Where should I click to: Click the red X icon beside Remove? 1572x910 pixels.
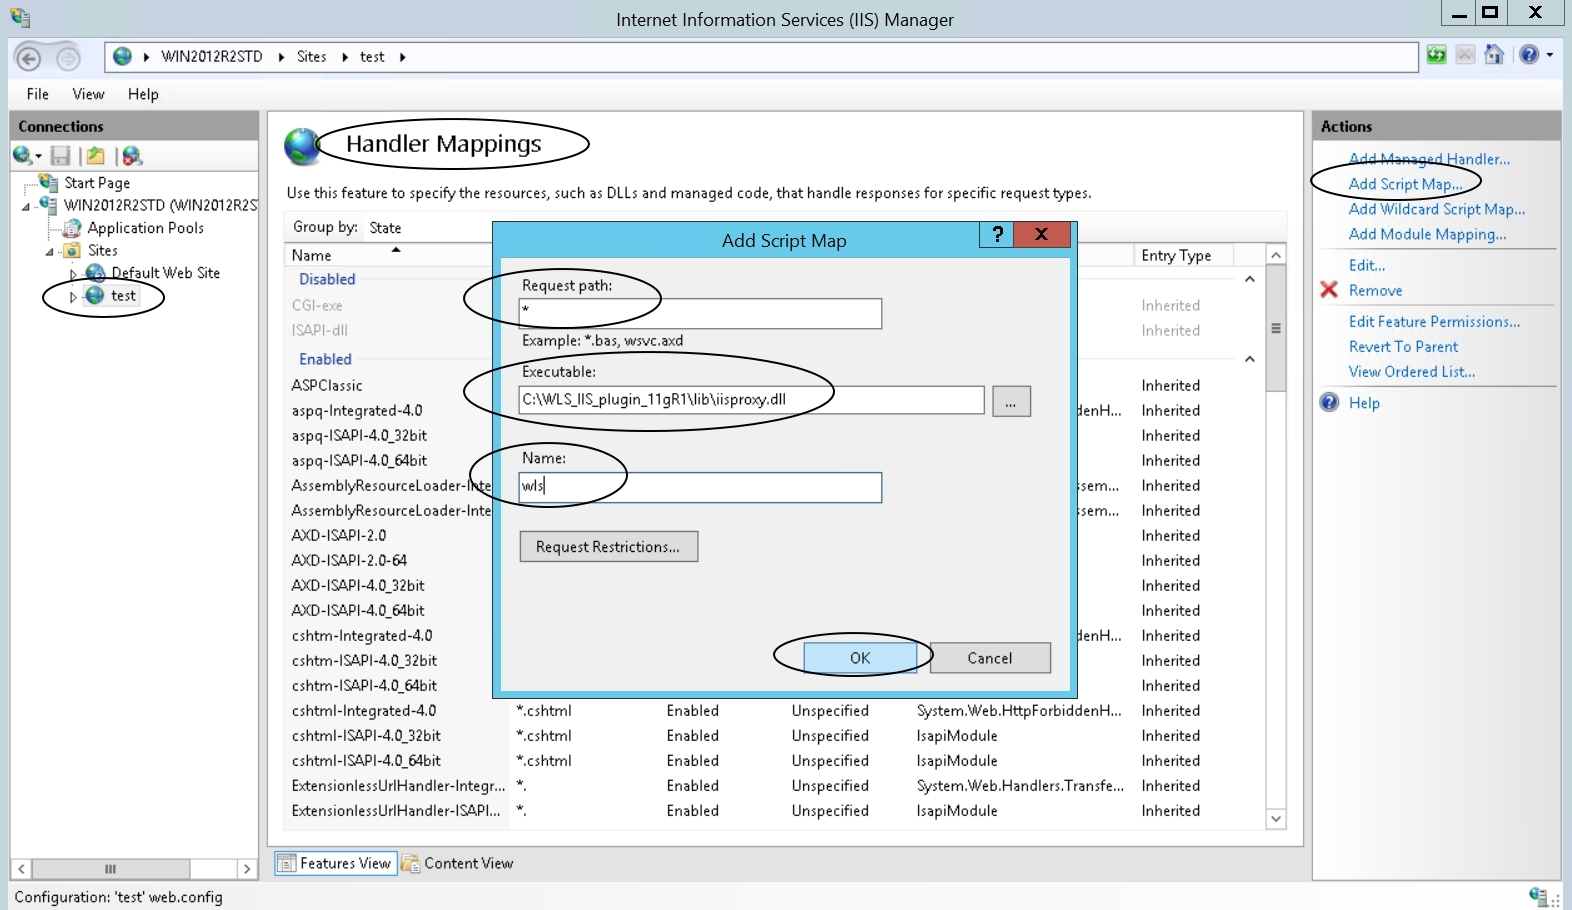click(x=1329, y=290)
